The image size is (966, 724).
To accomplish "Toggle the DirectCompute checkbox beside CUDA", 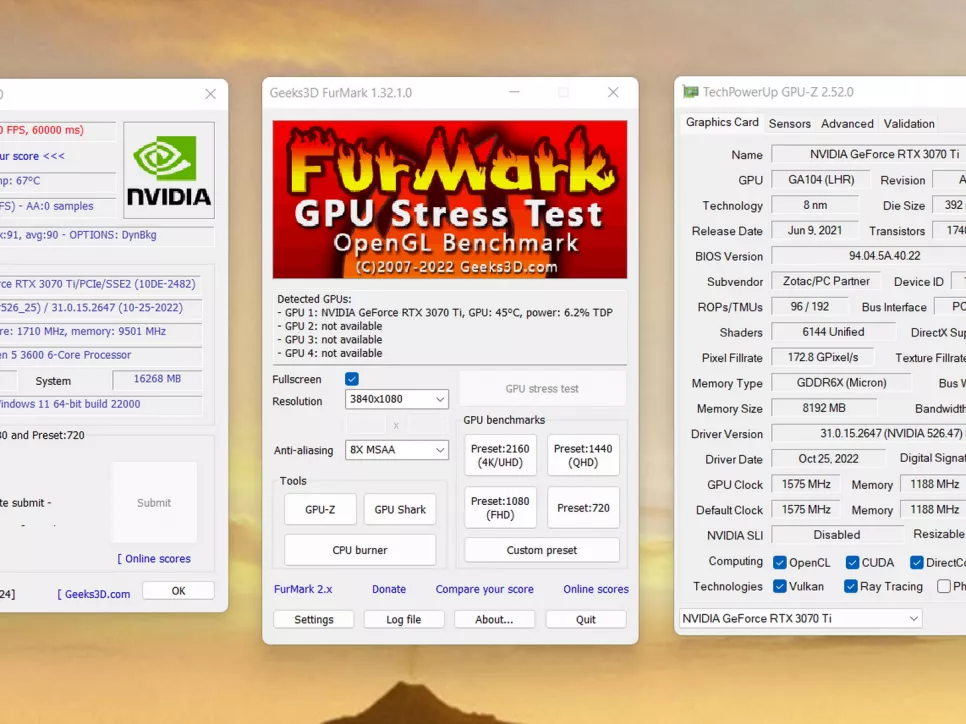I will (x=917, y=562).
